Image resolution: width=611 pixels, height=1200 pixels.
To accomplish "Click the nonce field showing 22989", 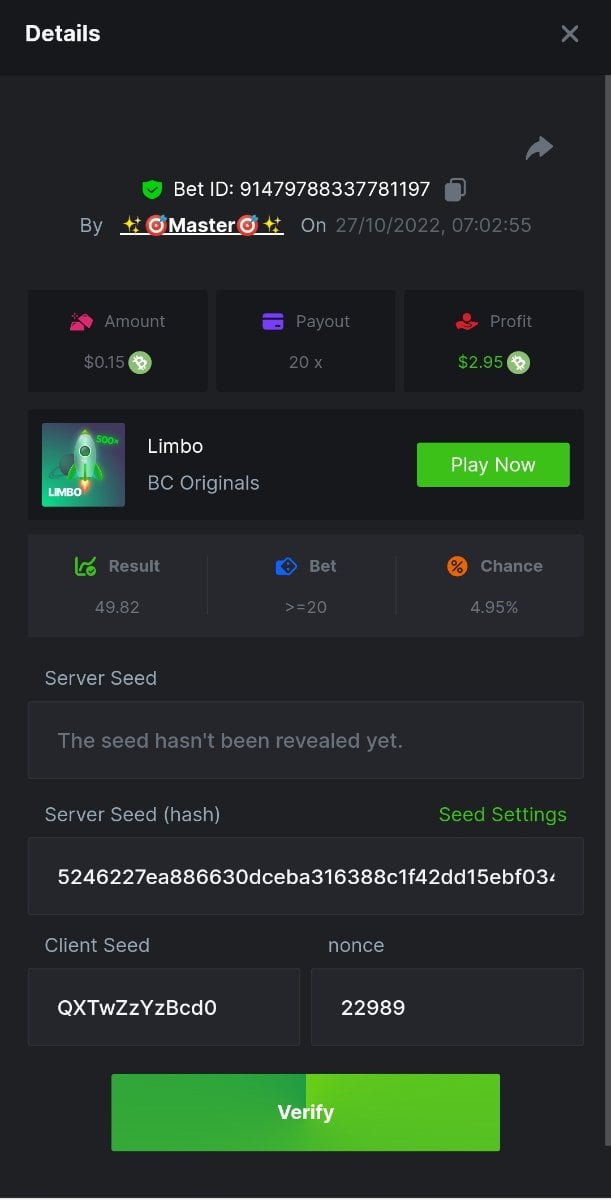I will pyautogui.click(x=447, y=1007).
